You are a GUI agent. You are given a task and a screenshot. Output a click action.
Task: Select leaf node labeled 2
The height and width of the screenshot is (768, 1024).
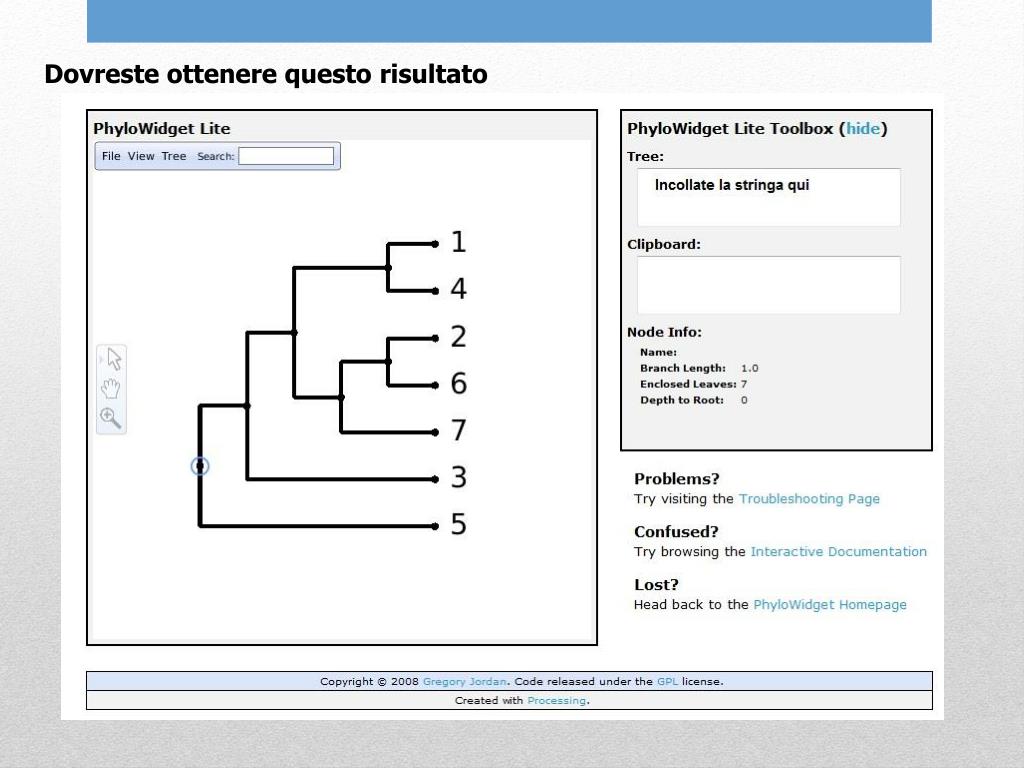coord(436,338)
